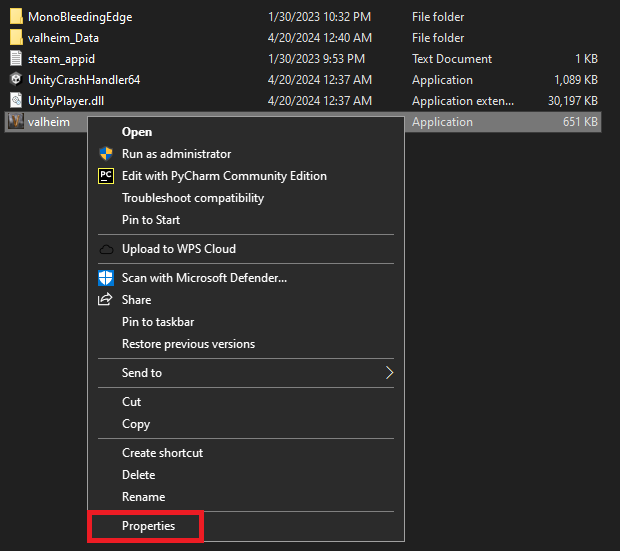Open Properties from the context menu
The height and width of the screenshot is (551, 620).
click(148, 526)
